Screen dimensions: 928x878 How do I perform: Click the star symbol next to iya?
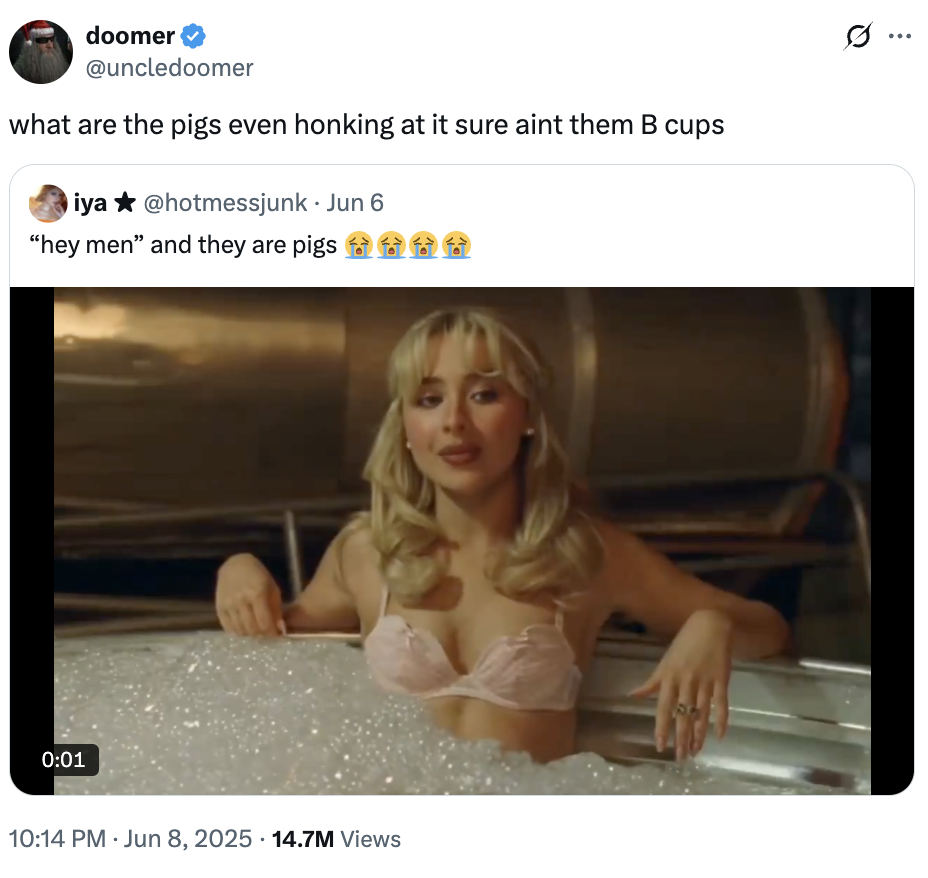(125, 203)
